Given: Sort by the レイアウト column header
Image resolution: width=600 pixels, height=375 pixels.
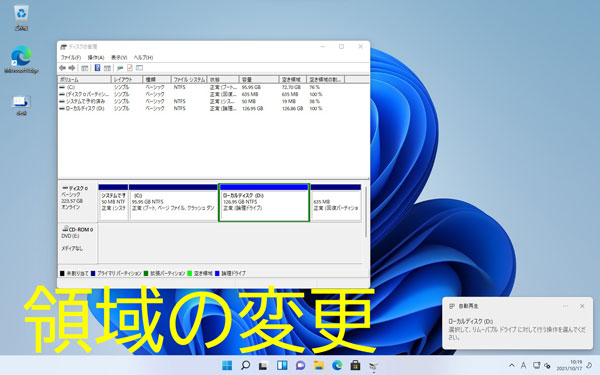Looking at the screenshot, I should [x=127, y=80].
